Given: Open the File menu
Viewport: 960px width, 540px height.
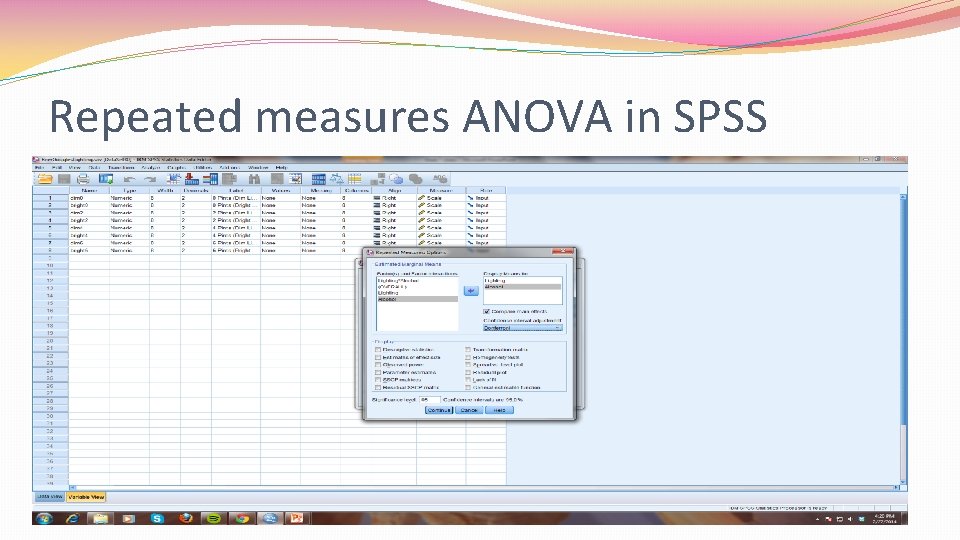Looking at the screenshot, I should (39, 167).
